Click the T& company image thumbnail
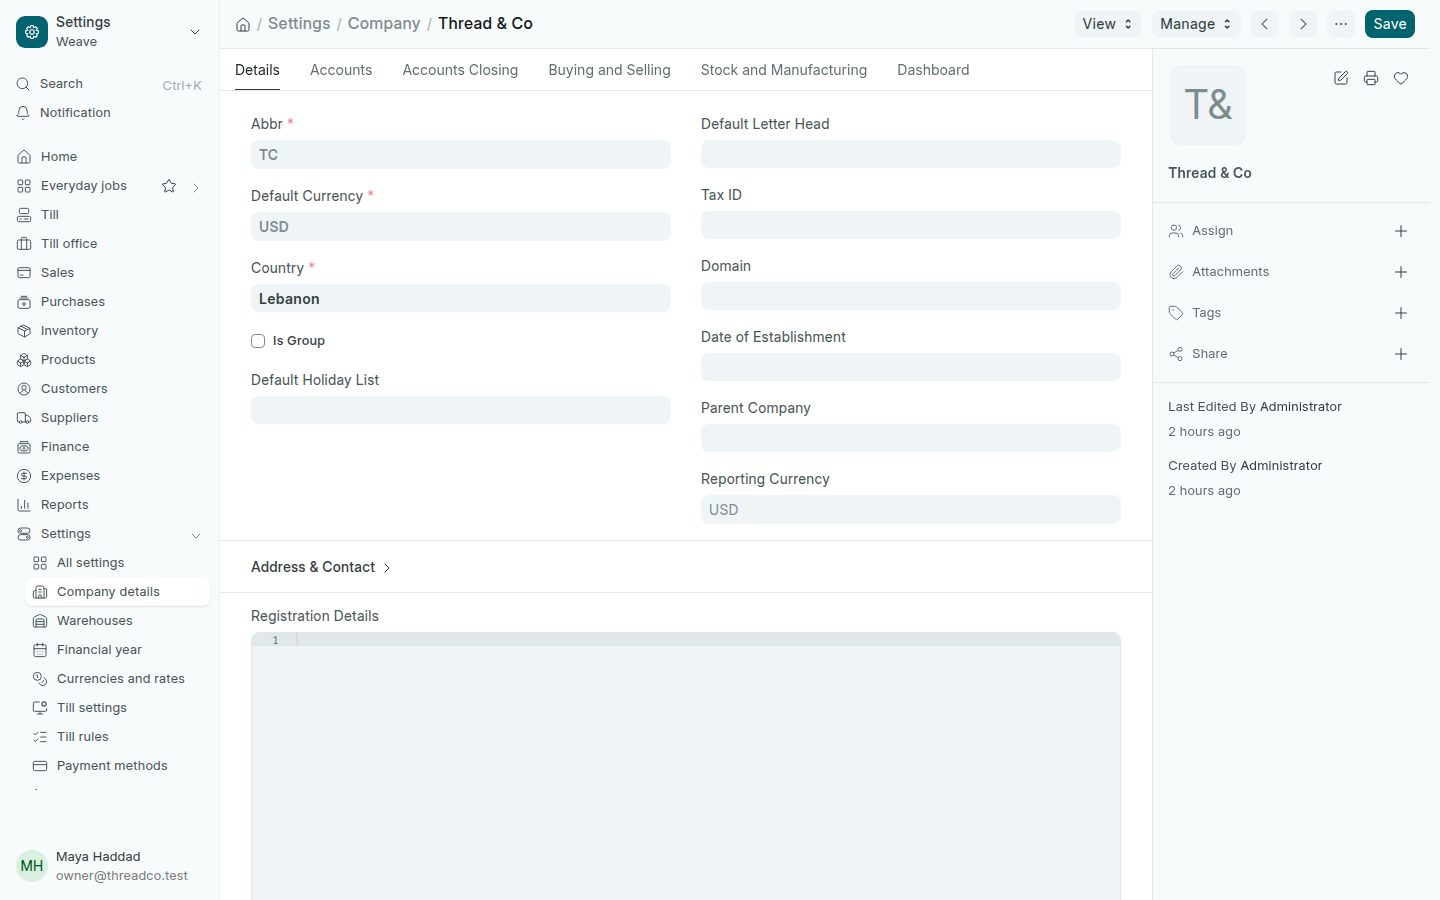Viewport: 1440px width, 900px height. (x=1208, y=105)
